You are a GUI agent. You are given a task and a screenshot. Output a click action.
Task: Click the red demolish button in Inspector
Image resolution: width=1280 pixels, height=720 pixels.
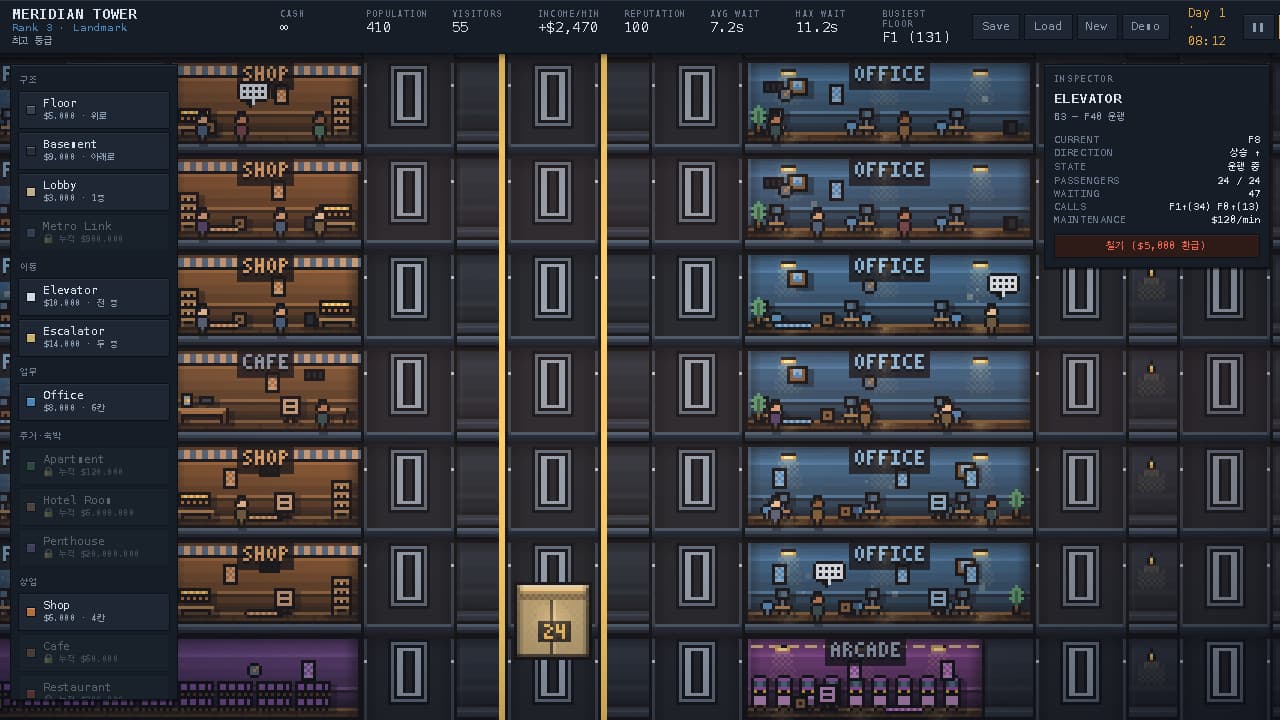pos(1157,245)
